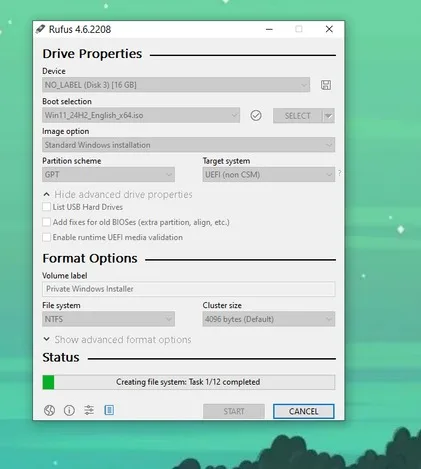Image resolution: width=421 pixels, height=469 pixels.
Task: Enable List USB Hard Drives checkbox
Action: tap(47, 207)
